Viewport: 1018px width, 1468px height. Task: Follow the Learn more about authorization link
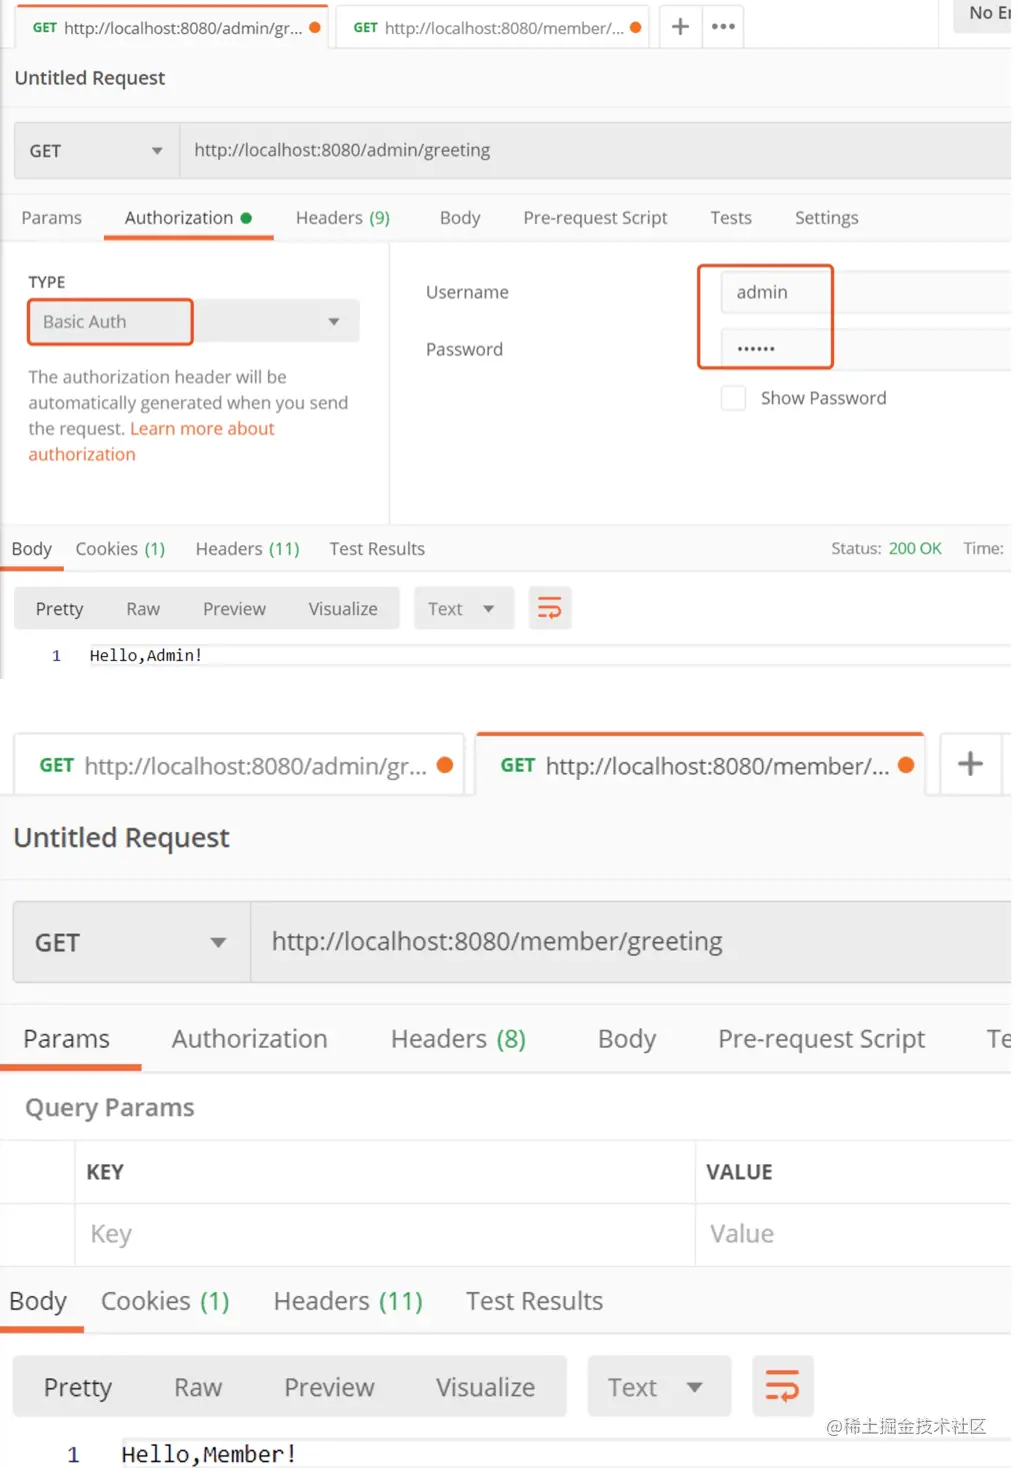(x=201, y=429)
